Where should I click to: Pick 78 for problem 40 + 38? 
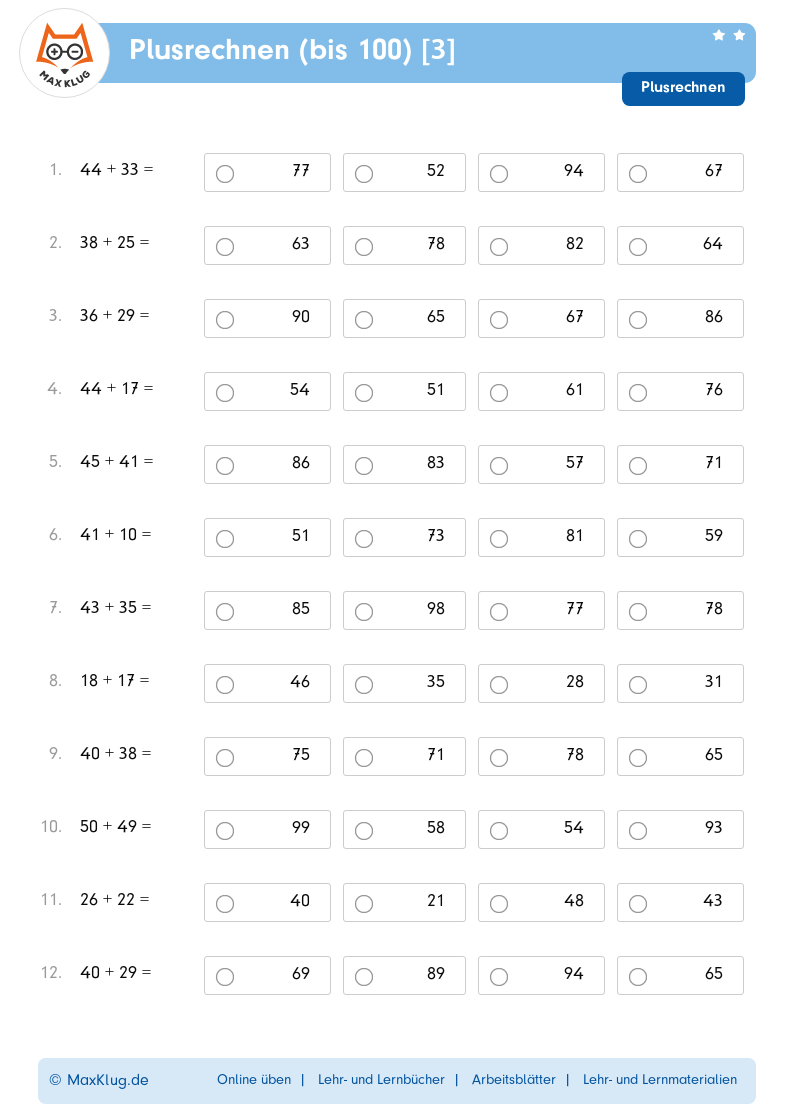(x=499, y=758)
